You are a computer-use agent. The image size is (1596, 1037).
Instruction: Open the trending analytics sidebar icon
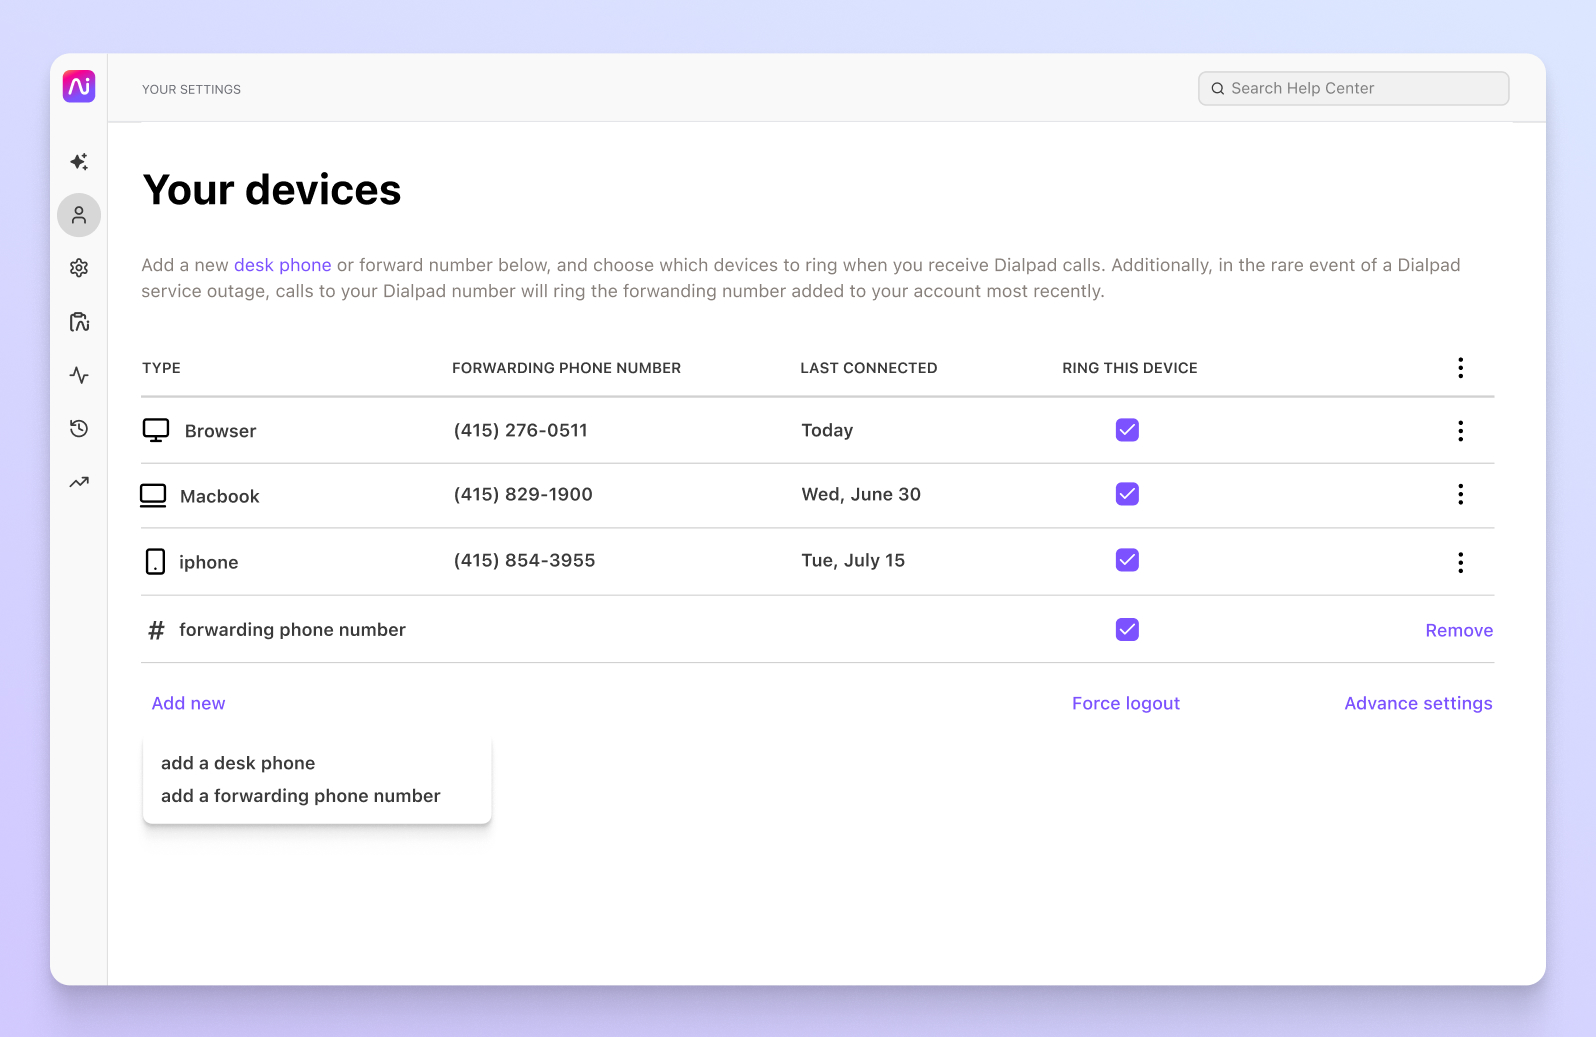pyautogui.click(x=79, y=482)
